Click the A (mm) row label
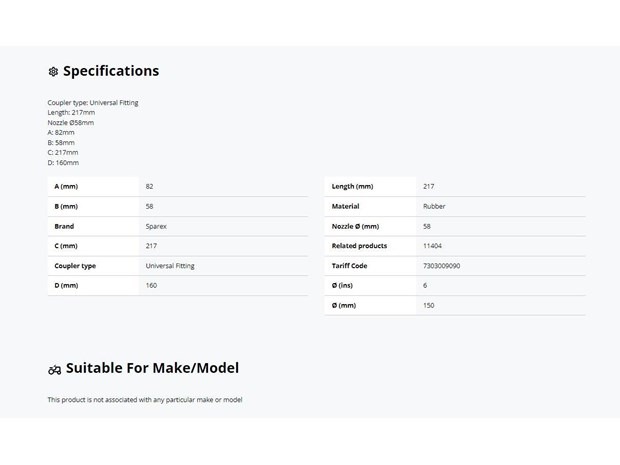The width and height of the screenshot is (620, 465). click(66, 187)
